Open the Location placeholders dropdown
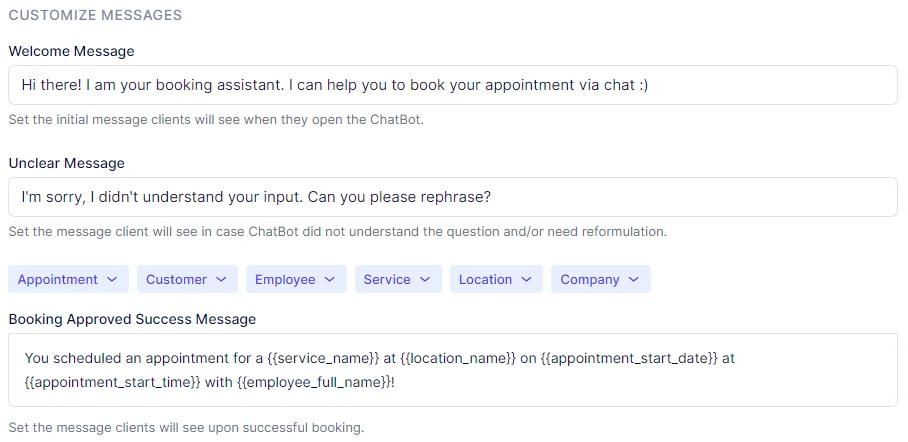This screenshot has width=908, height=442. (496, 280)
